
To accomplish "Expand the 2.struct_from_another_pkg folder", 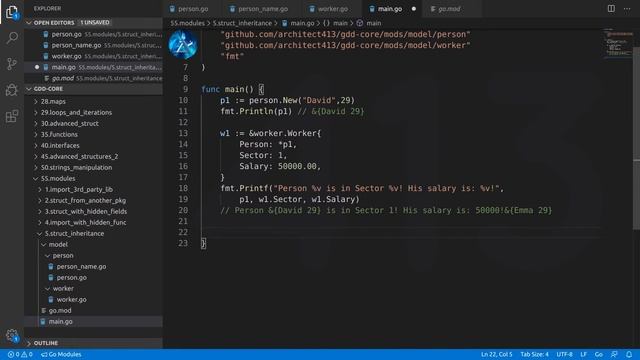I will pyautogui.click(x=93, y=200).
